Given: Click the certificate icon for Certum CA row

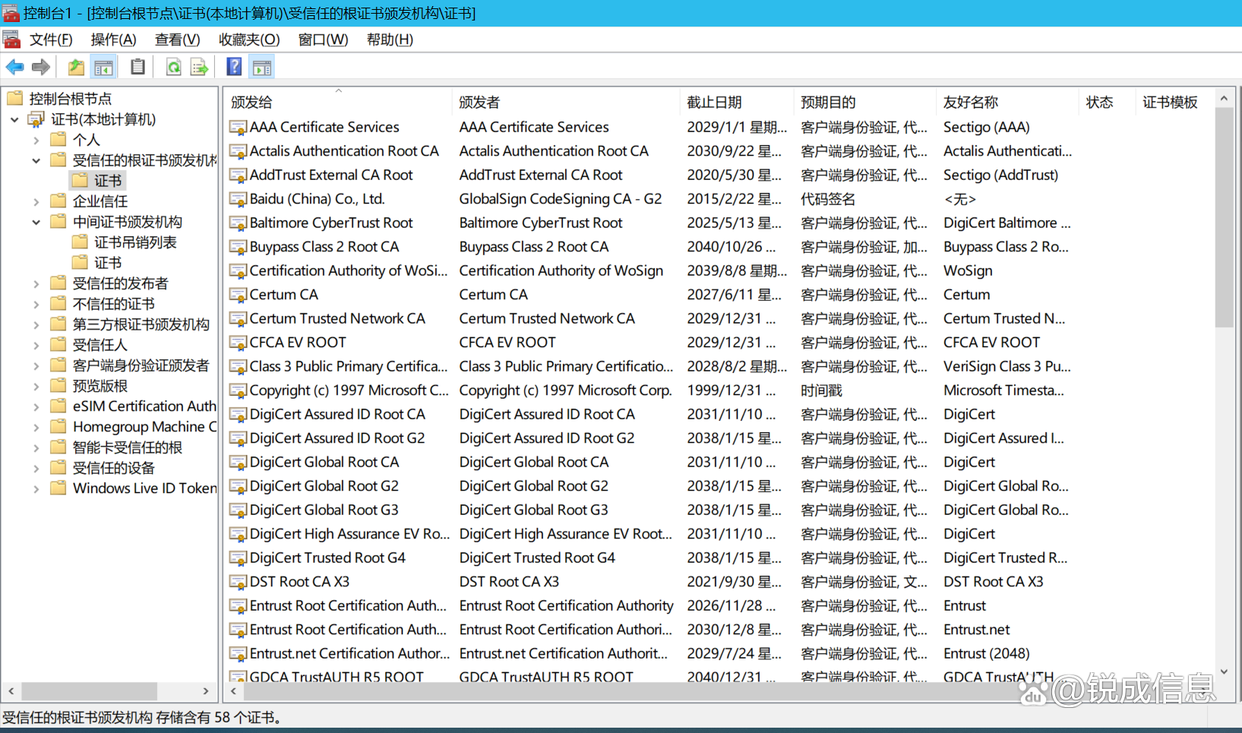Looking at the screenshot, I should tap(238, 294).
